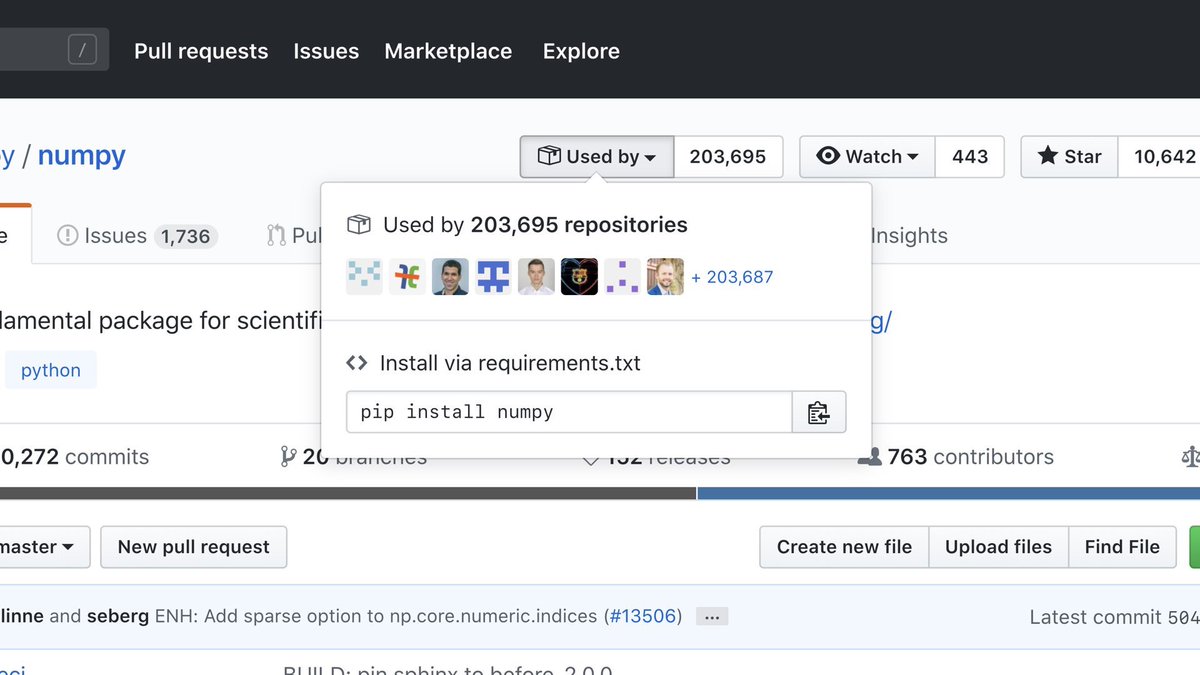Open the Insights tab
This screenshot has width=1200, height=675.
[909, 236]
